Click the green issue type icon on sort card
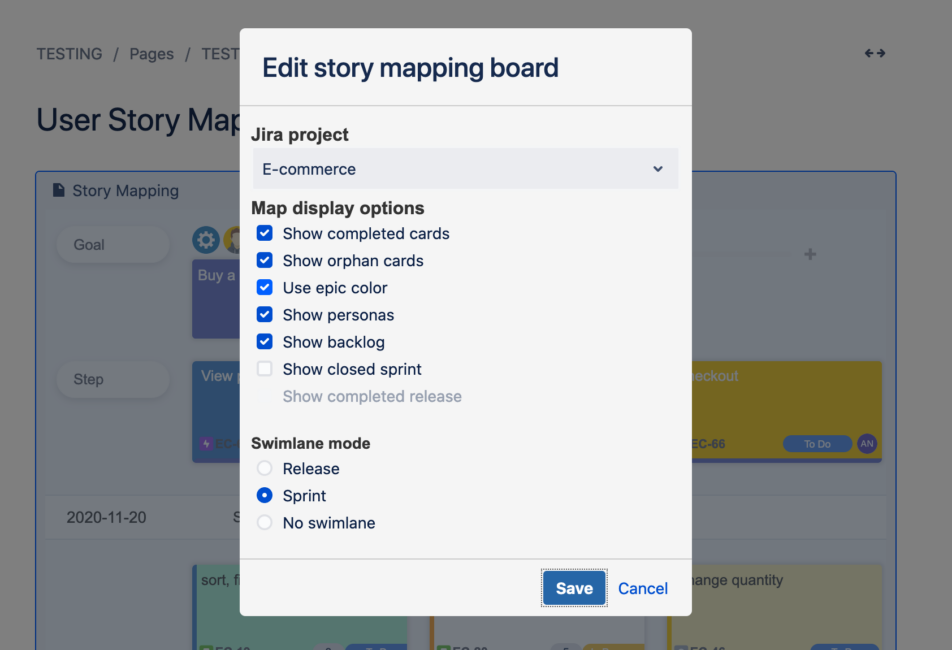 pos(204,645)
